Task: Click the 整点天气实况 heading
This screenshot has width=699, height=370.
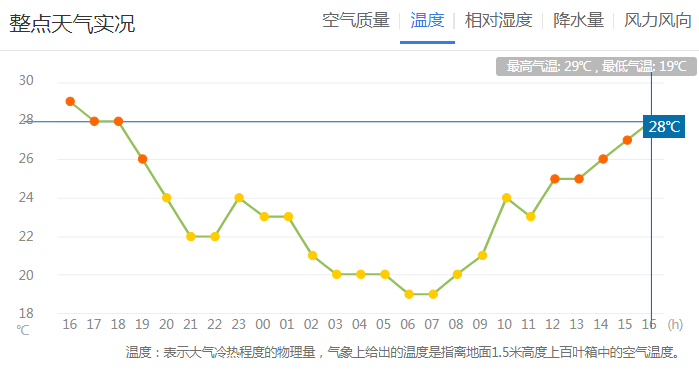Action: coord(72,24)
